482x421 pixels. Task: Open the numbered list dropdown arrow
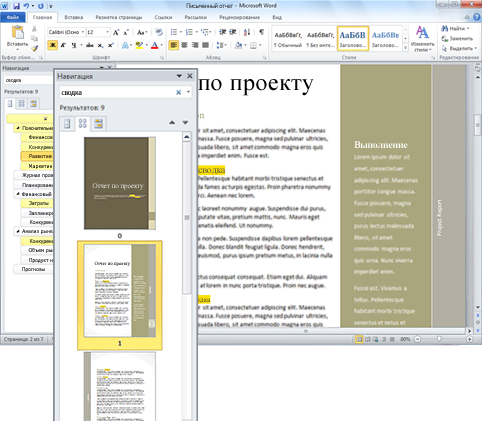click(196, 32)
